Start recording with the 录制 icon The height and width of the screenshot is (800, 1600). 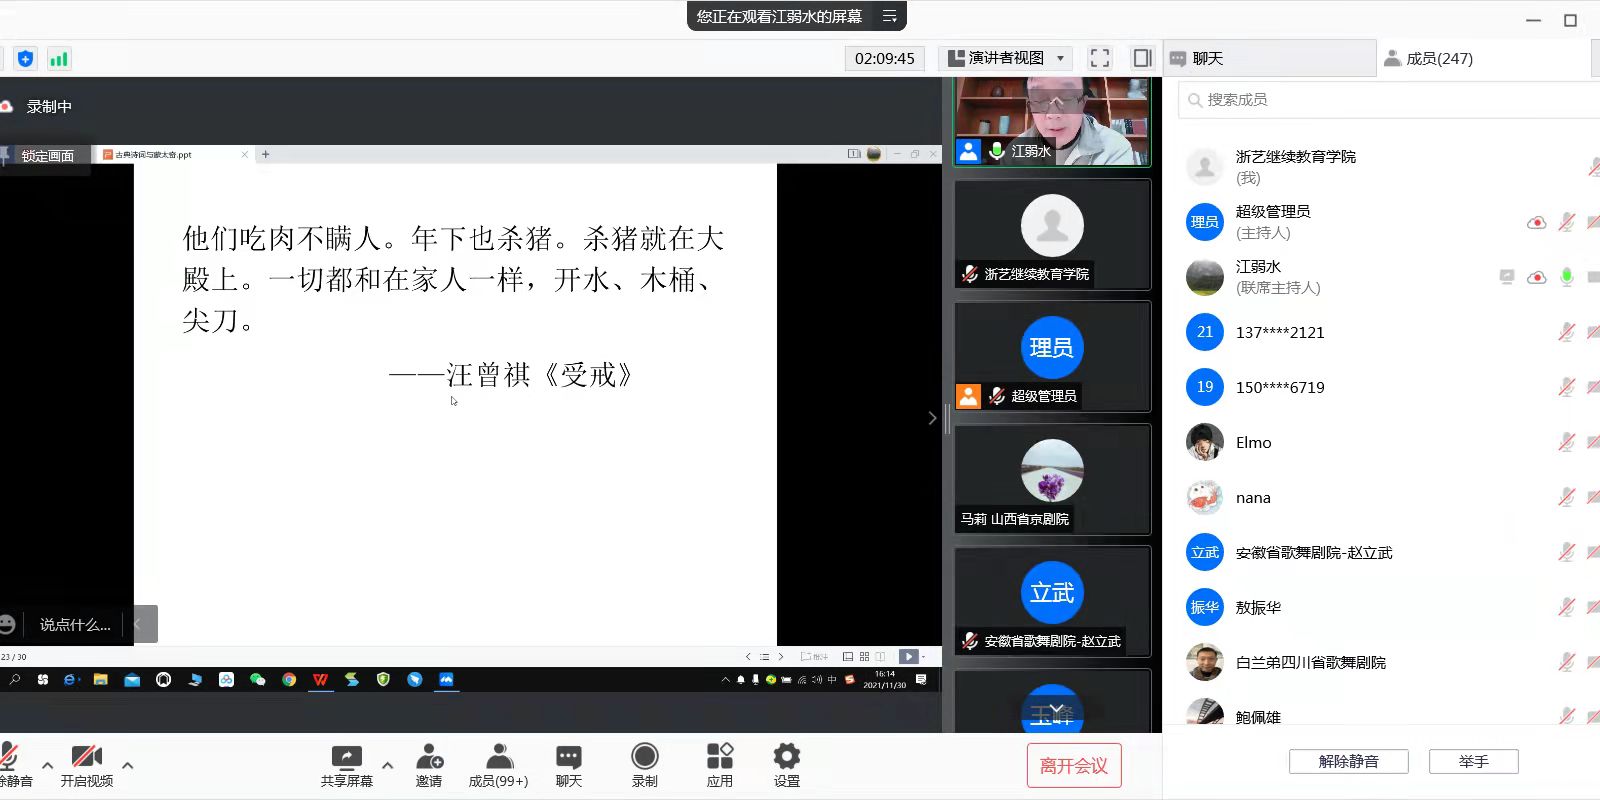(x=645, y=758)
